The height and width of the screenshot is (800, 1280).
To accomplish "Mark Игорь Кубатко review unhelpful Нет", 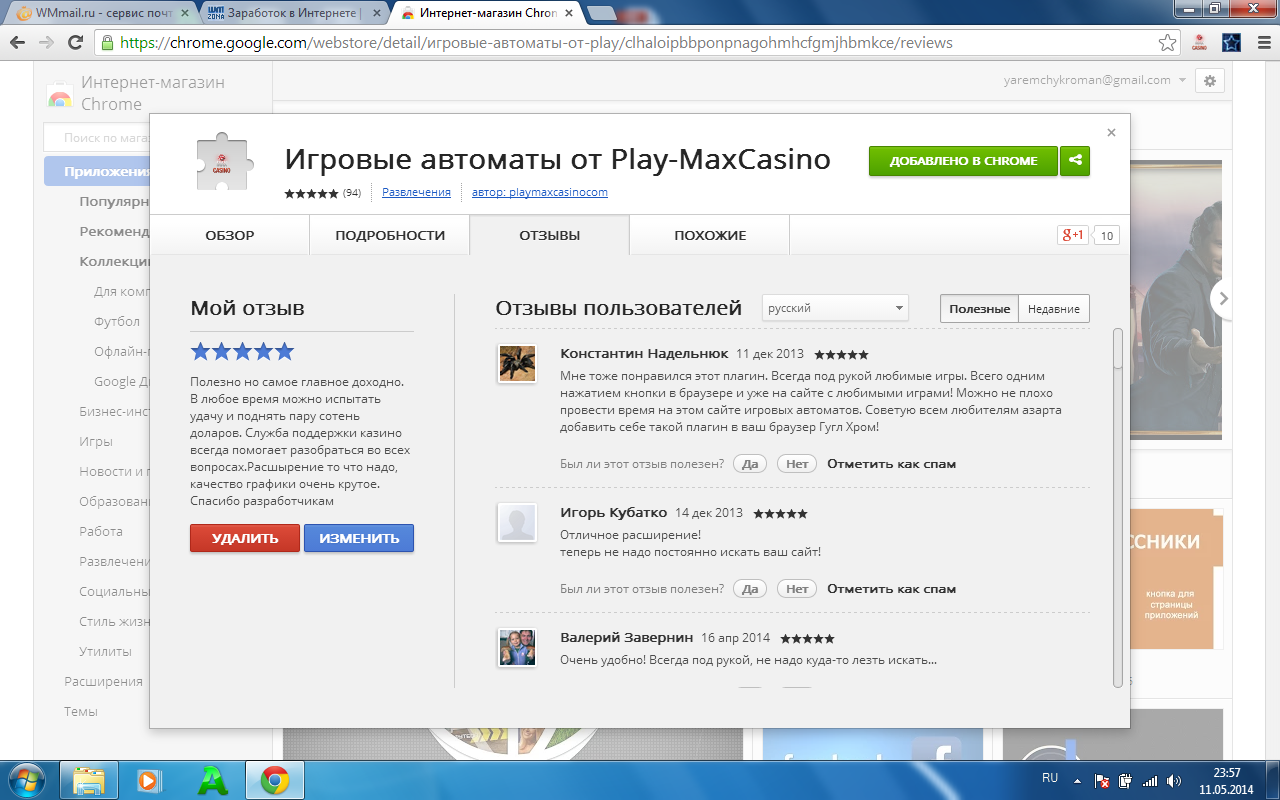I will coord(797,589).
